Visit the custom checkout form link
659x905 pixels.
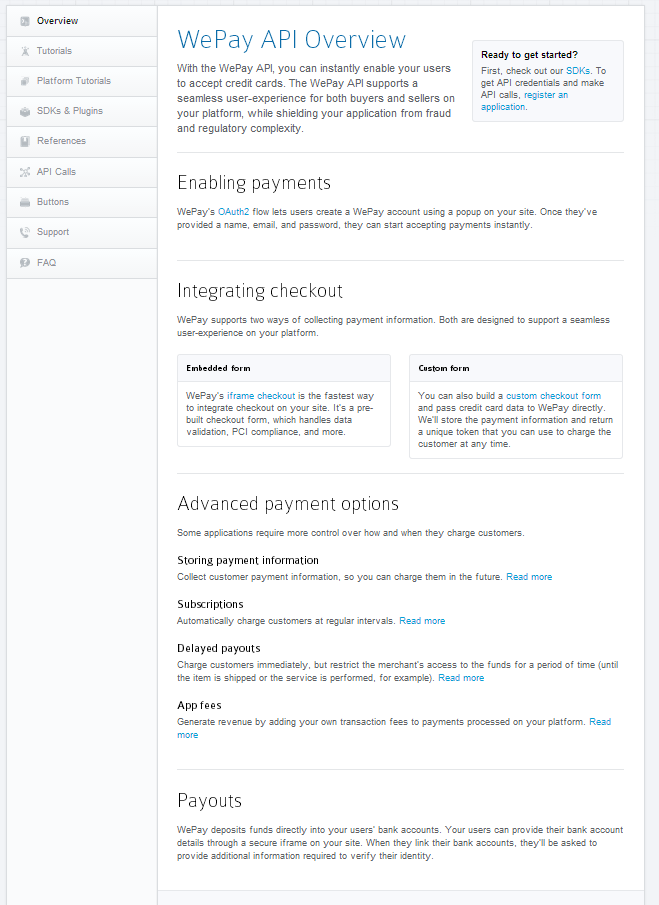553,396
